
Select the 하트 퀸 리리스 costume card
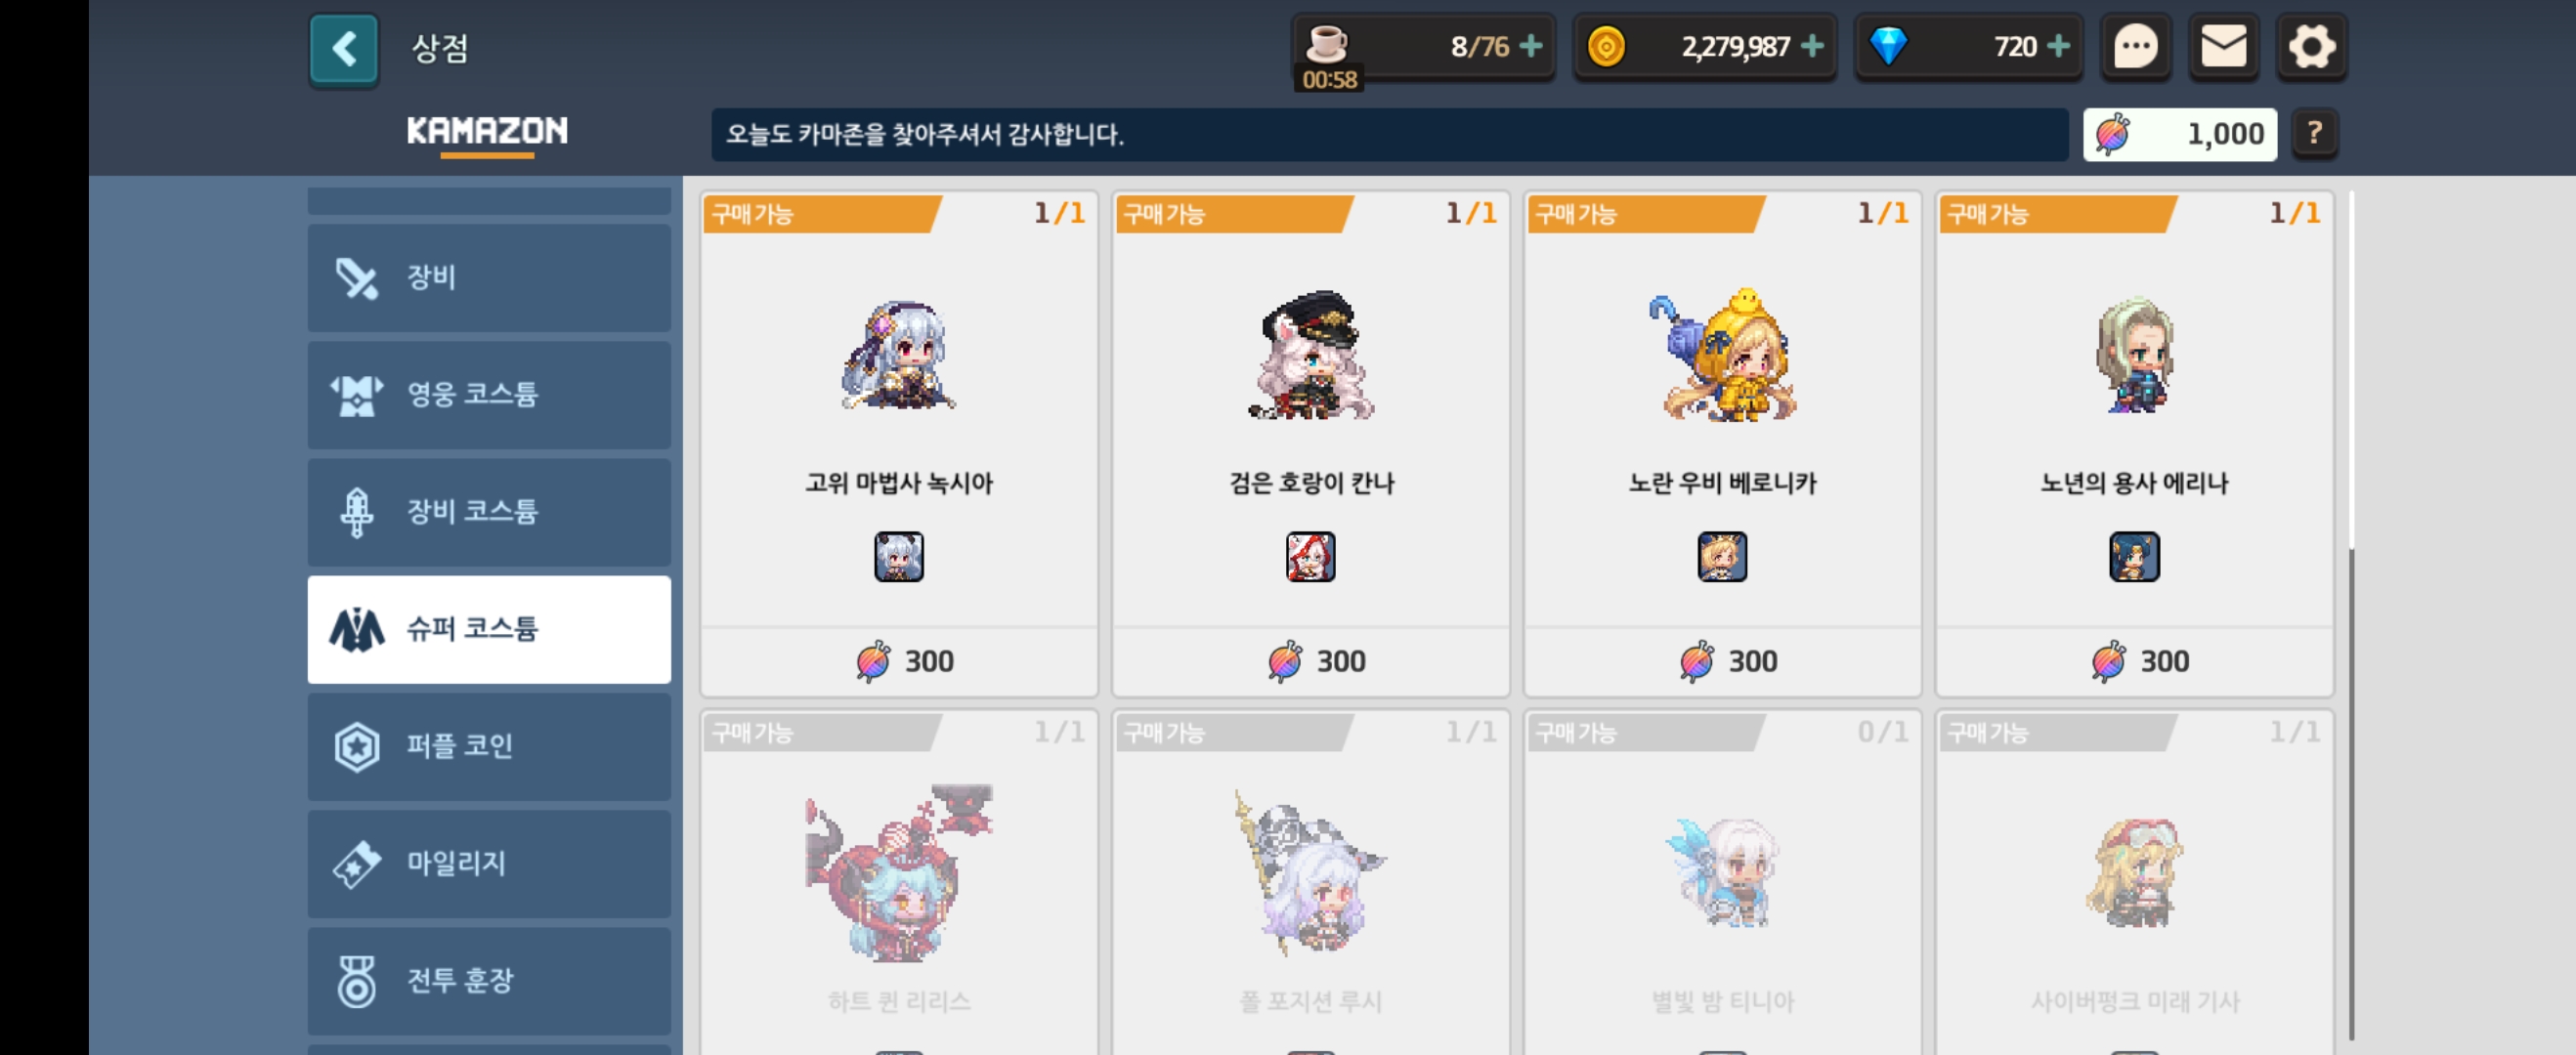(x=899, y=882)
